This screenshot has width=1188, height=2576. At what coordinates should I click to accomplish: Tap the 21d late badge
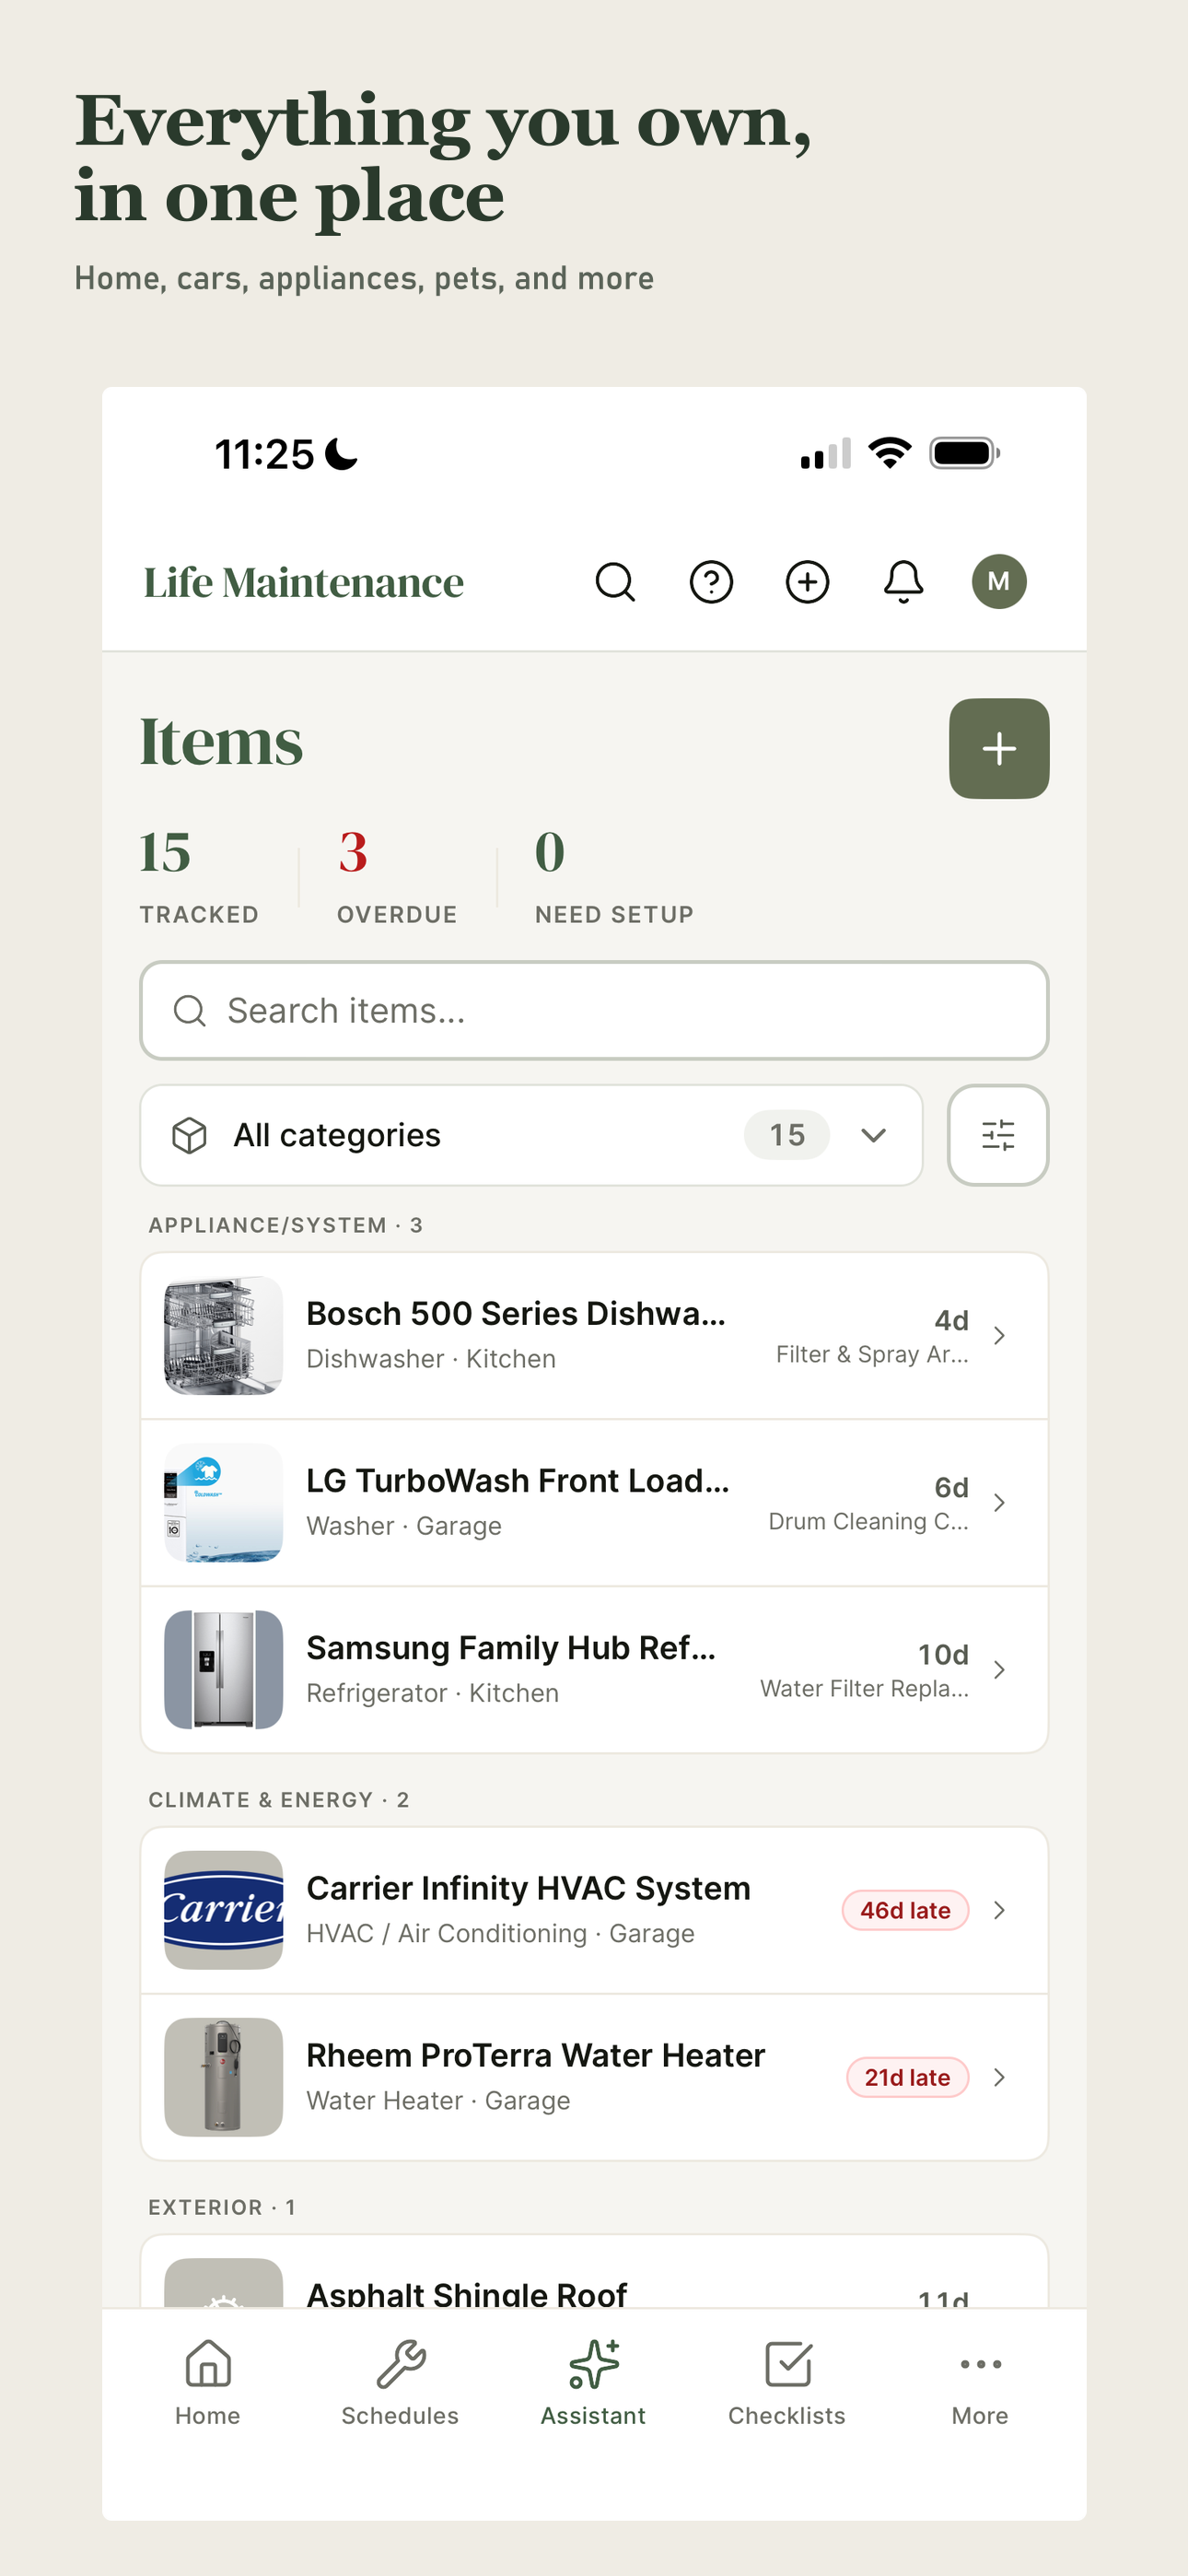click(x=907, y=2077)
